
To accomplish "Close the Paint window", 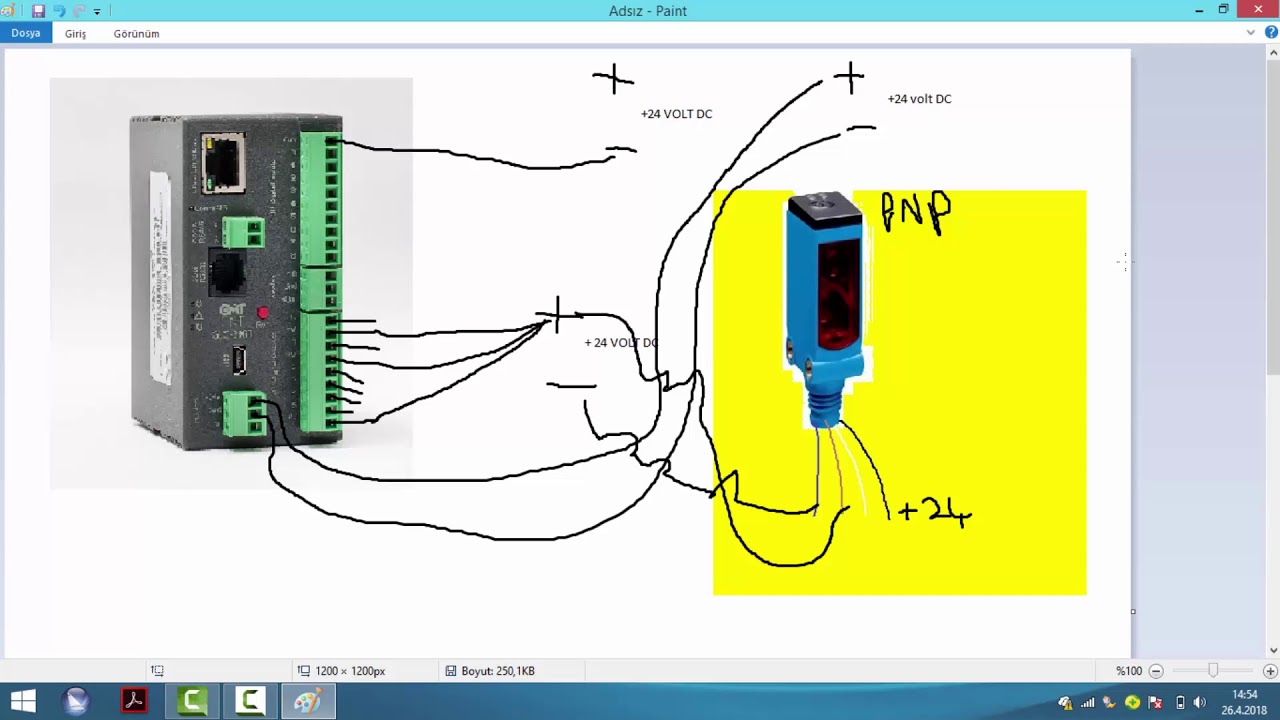I will point(1257,10).
